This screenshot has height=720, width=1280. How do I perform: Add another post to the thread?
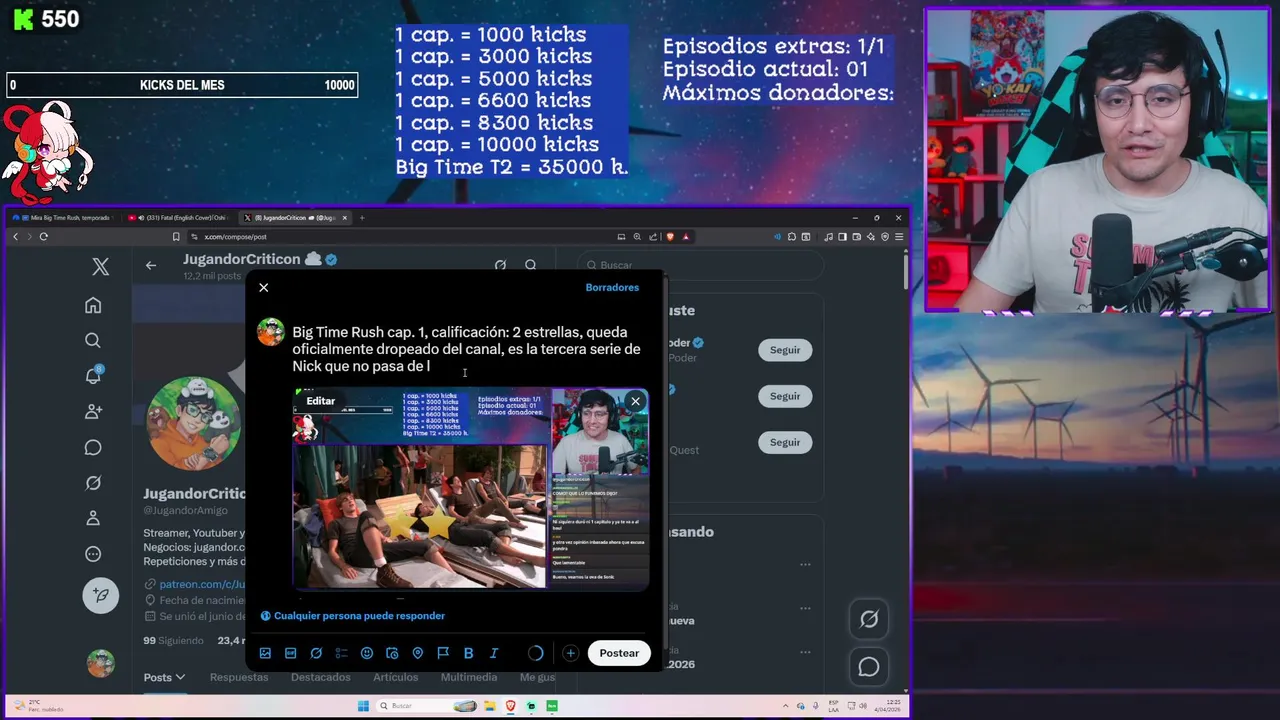pos(570,653)
